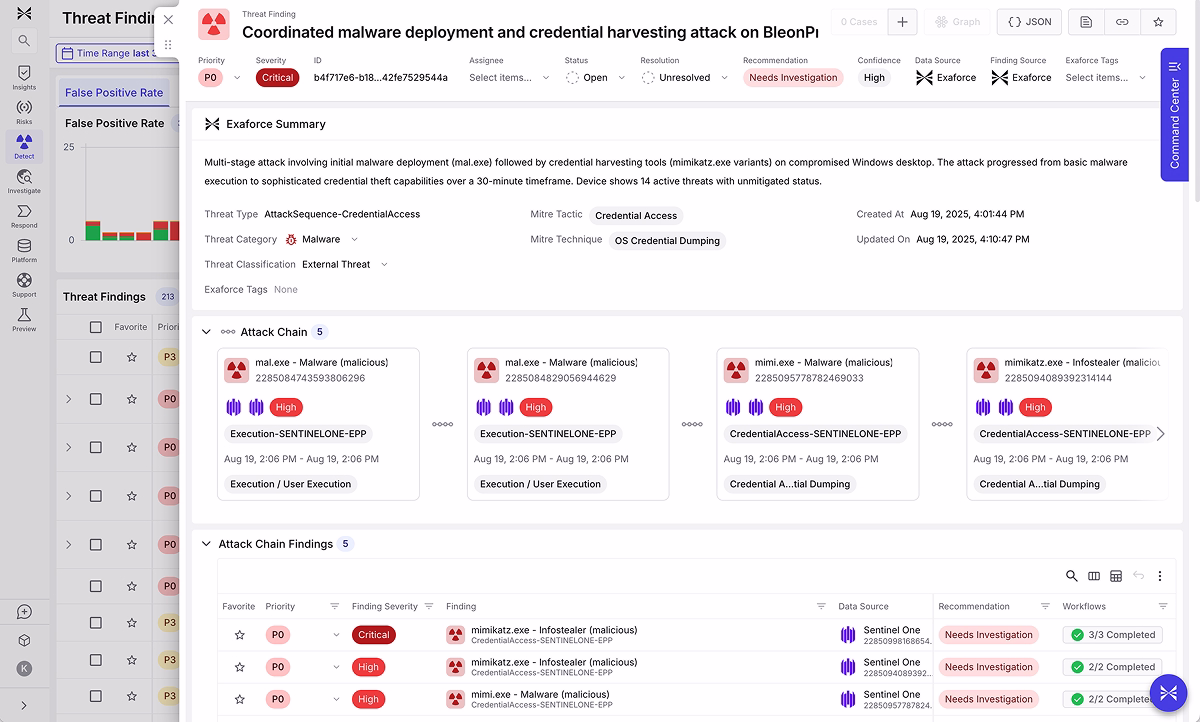
Task: Change Status from Open
Action: click(597, 77)
